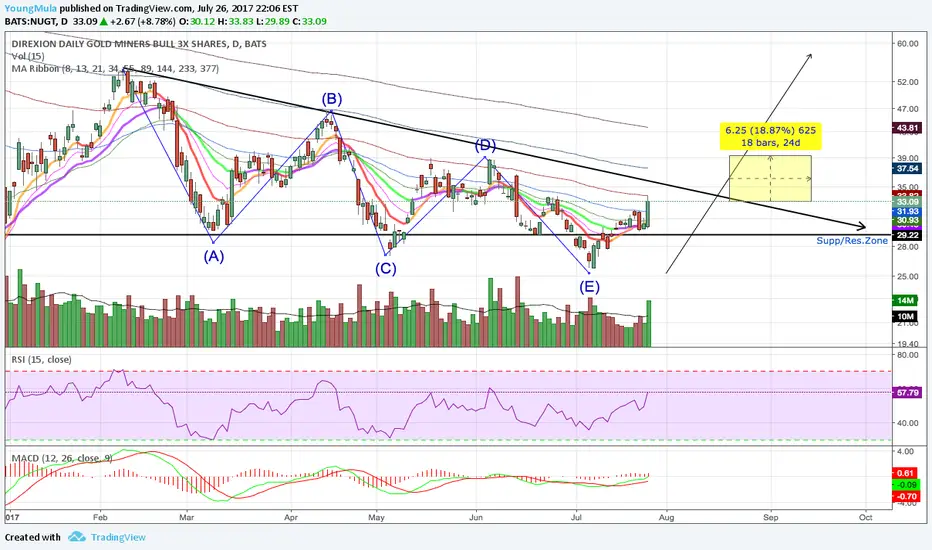Click the Oct date axis label
932x550 pixels.
pos(866,517)
